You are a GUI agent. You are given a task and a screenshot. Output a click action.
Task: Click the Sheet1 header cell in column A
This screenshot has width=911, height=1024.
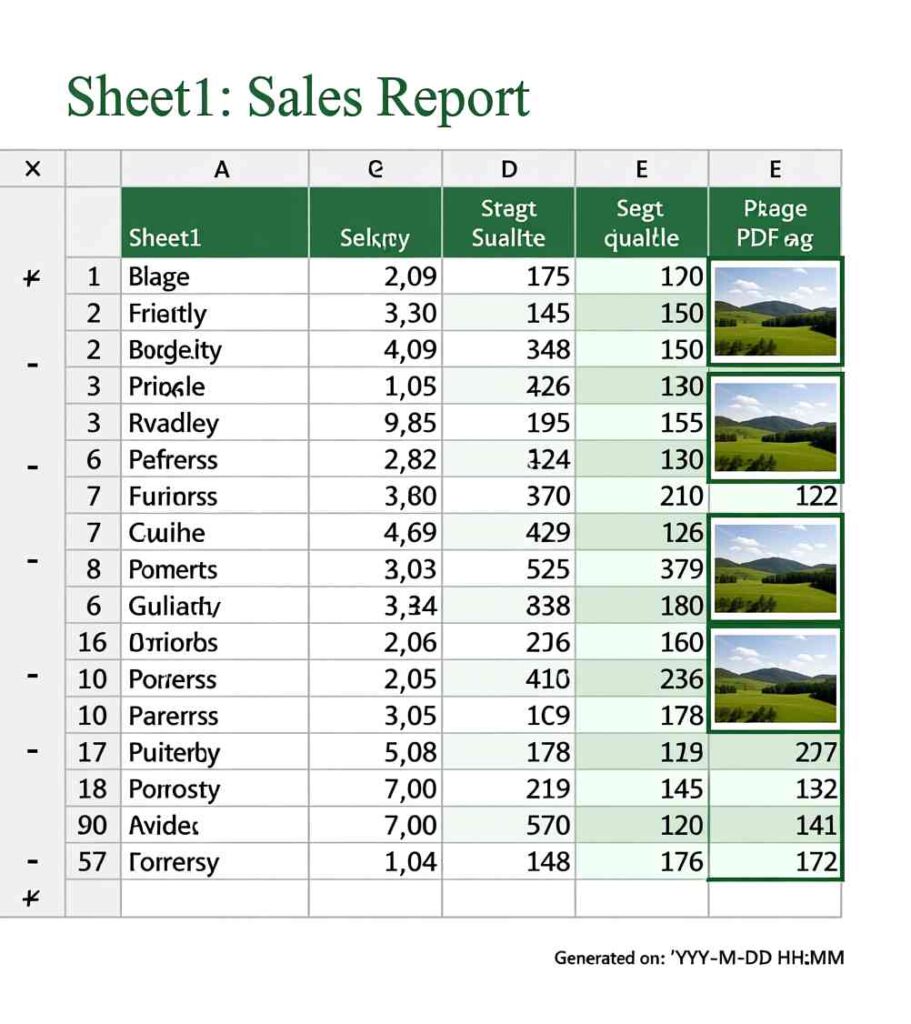(x=215, y=222)
